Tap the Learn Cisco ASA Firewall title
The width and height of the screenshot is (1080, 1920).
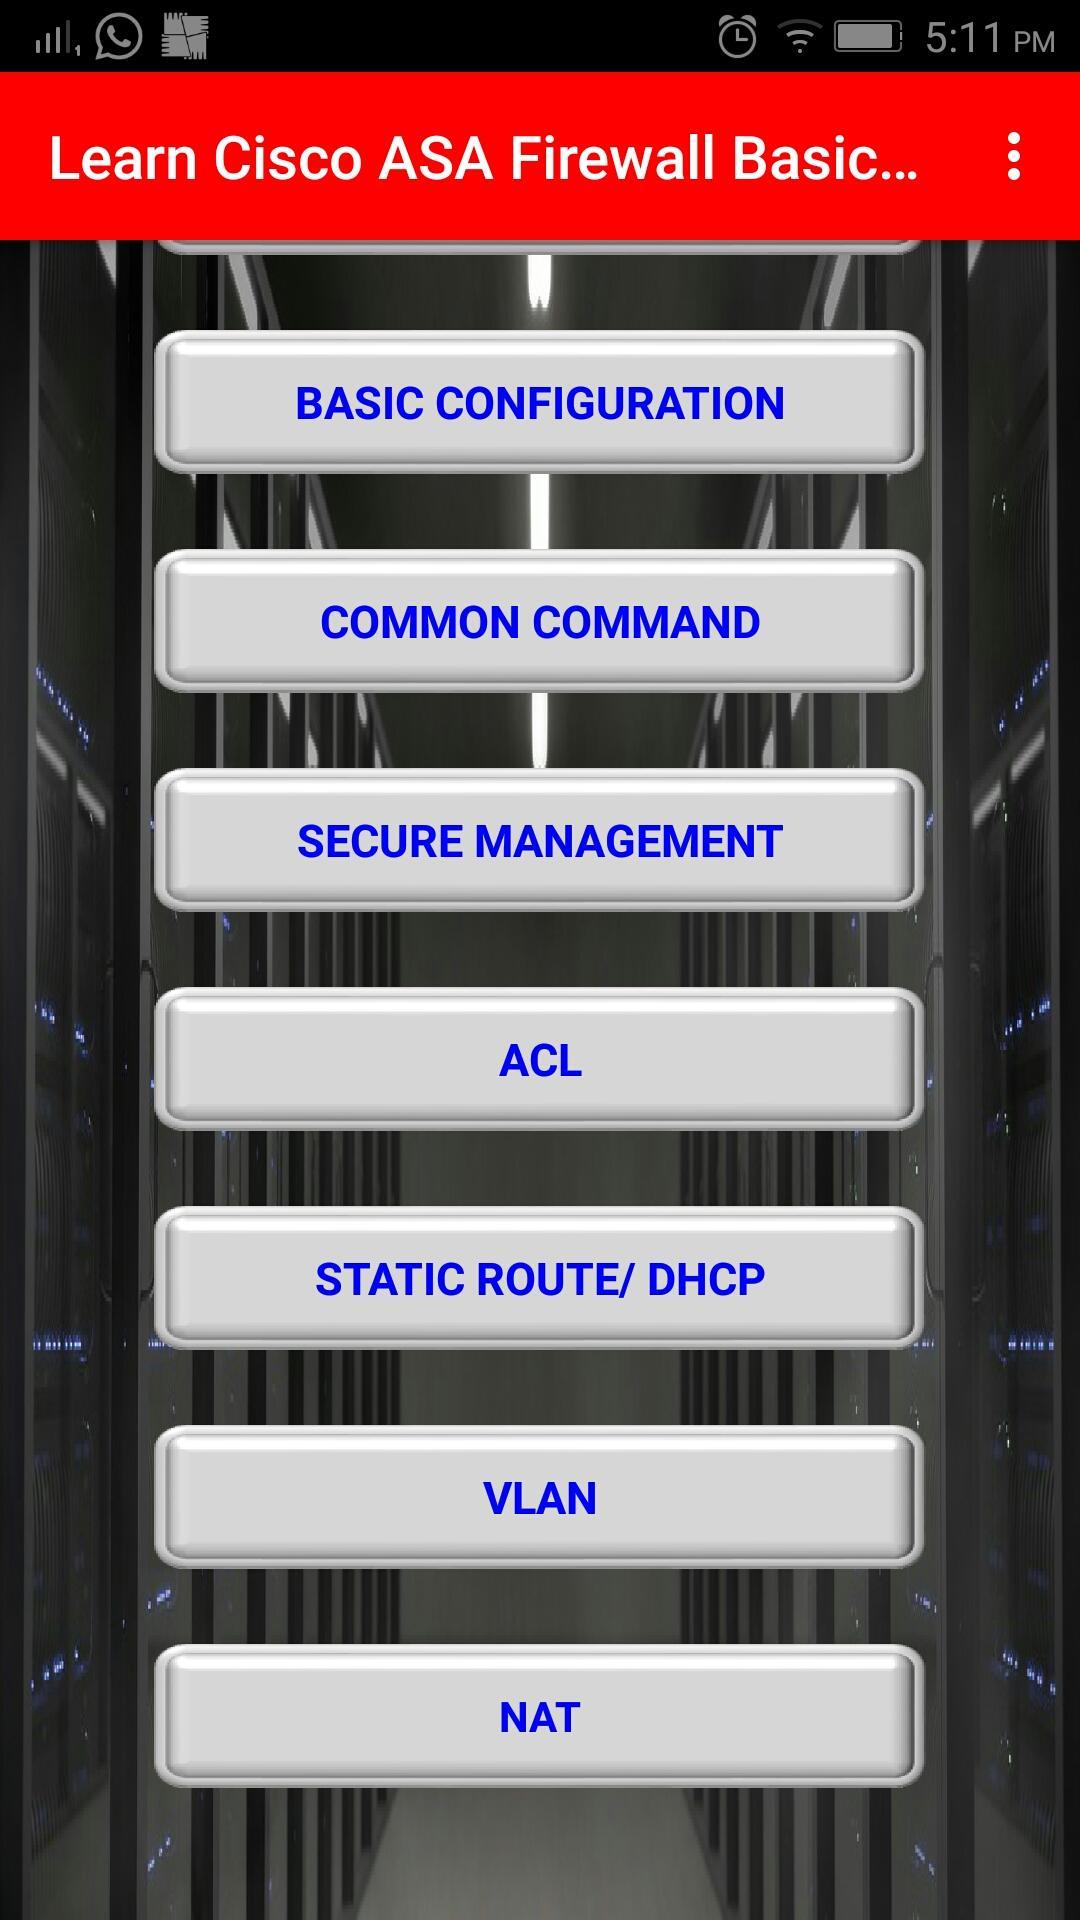coord(484,158)
